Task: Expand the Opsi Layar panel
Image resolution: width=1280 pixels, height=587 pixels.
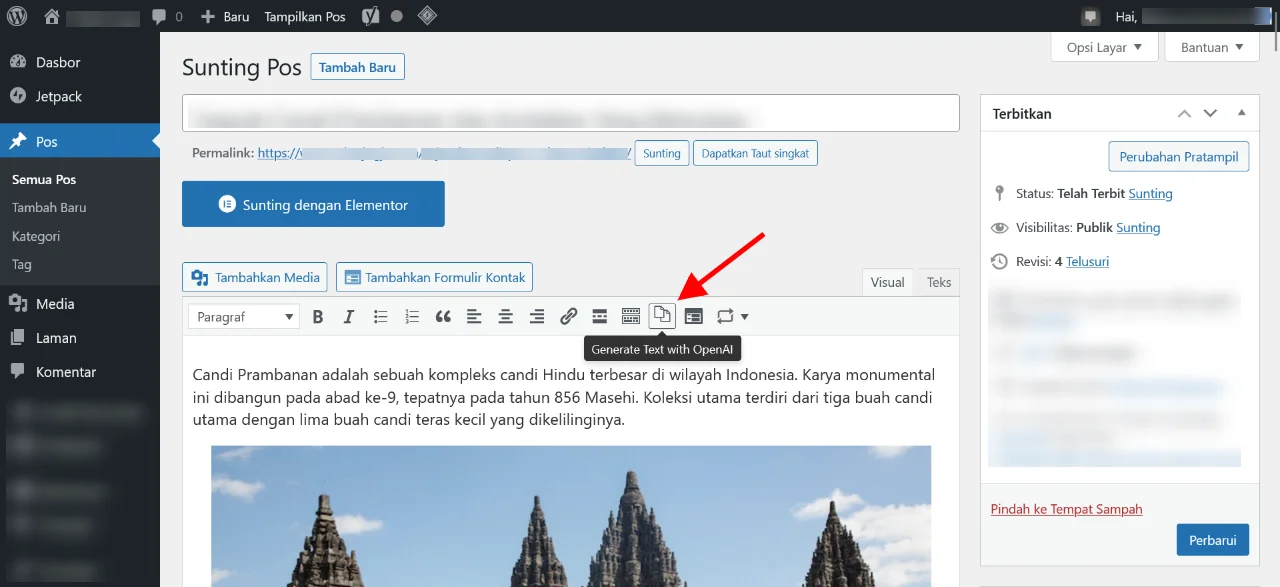Action: (x=1104, y=47)
